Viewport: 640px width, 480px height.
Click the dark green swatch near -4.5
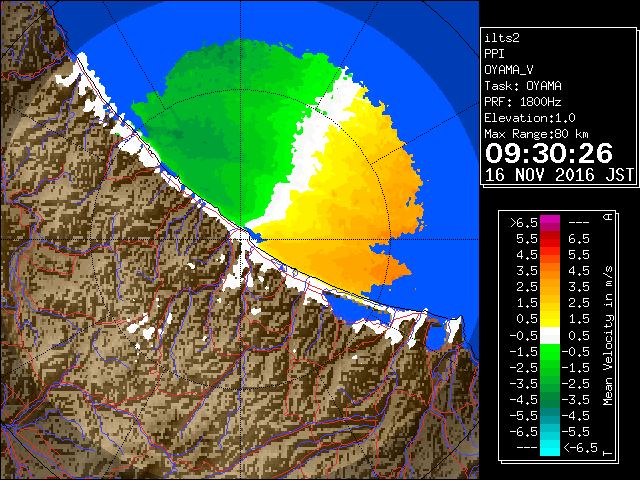pos(550,400)
